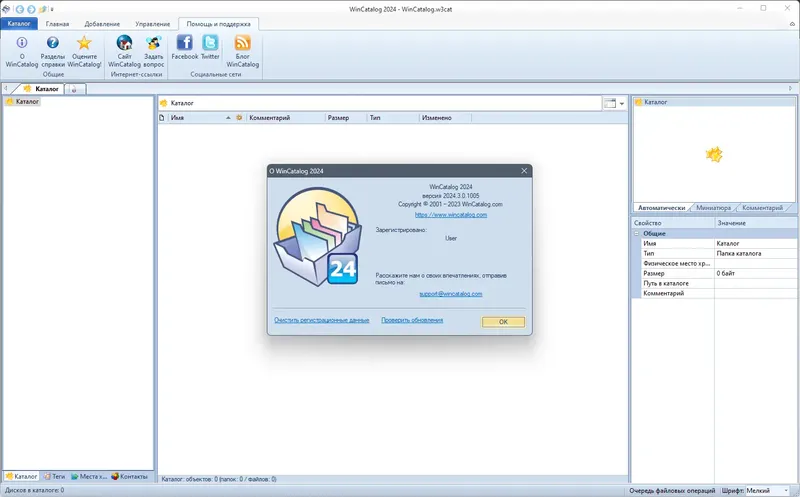Image resolution: width=800 pixels, height=497 pixels.
Task: Click the catalog star icon in preview pane
Action: (714, 154)
